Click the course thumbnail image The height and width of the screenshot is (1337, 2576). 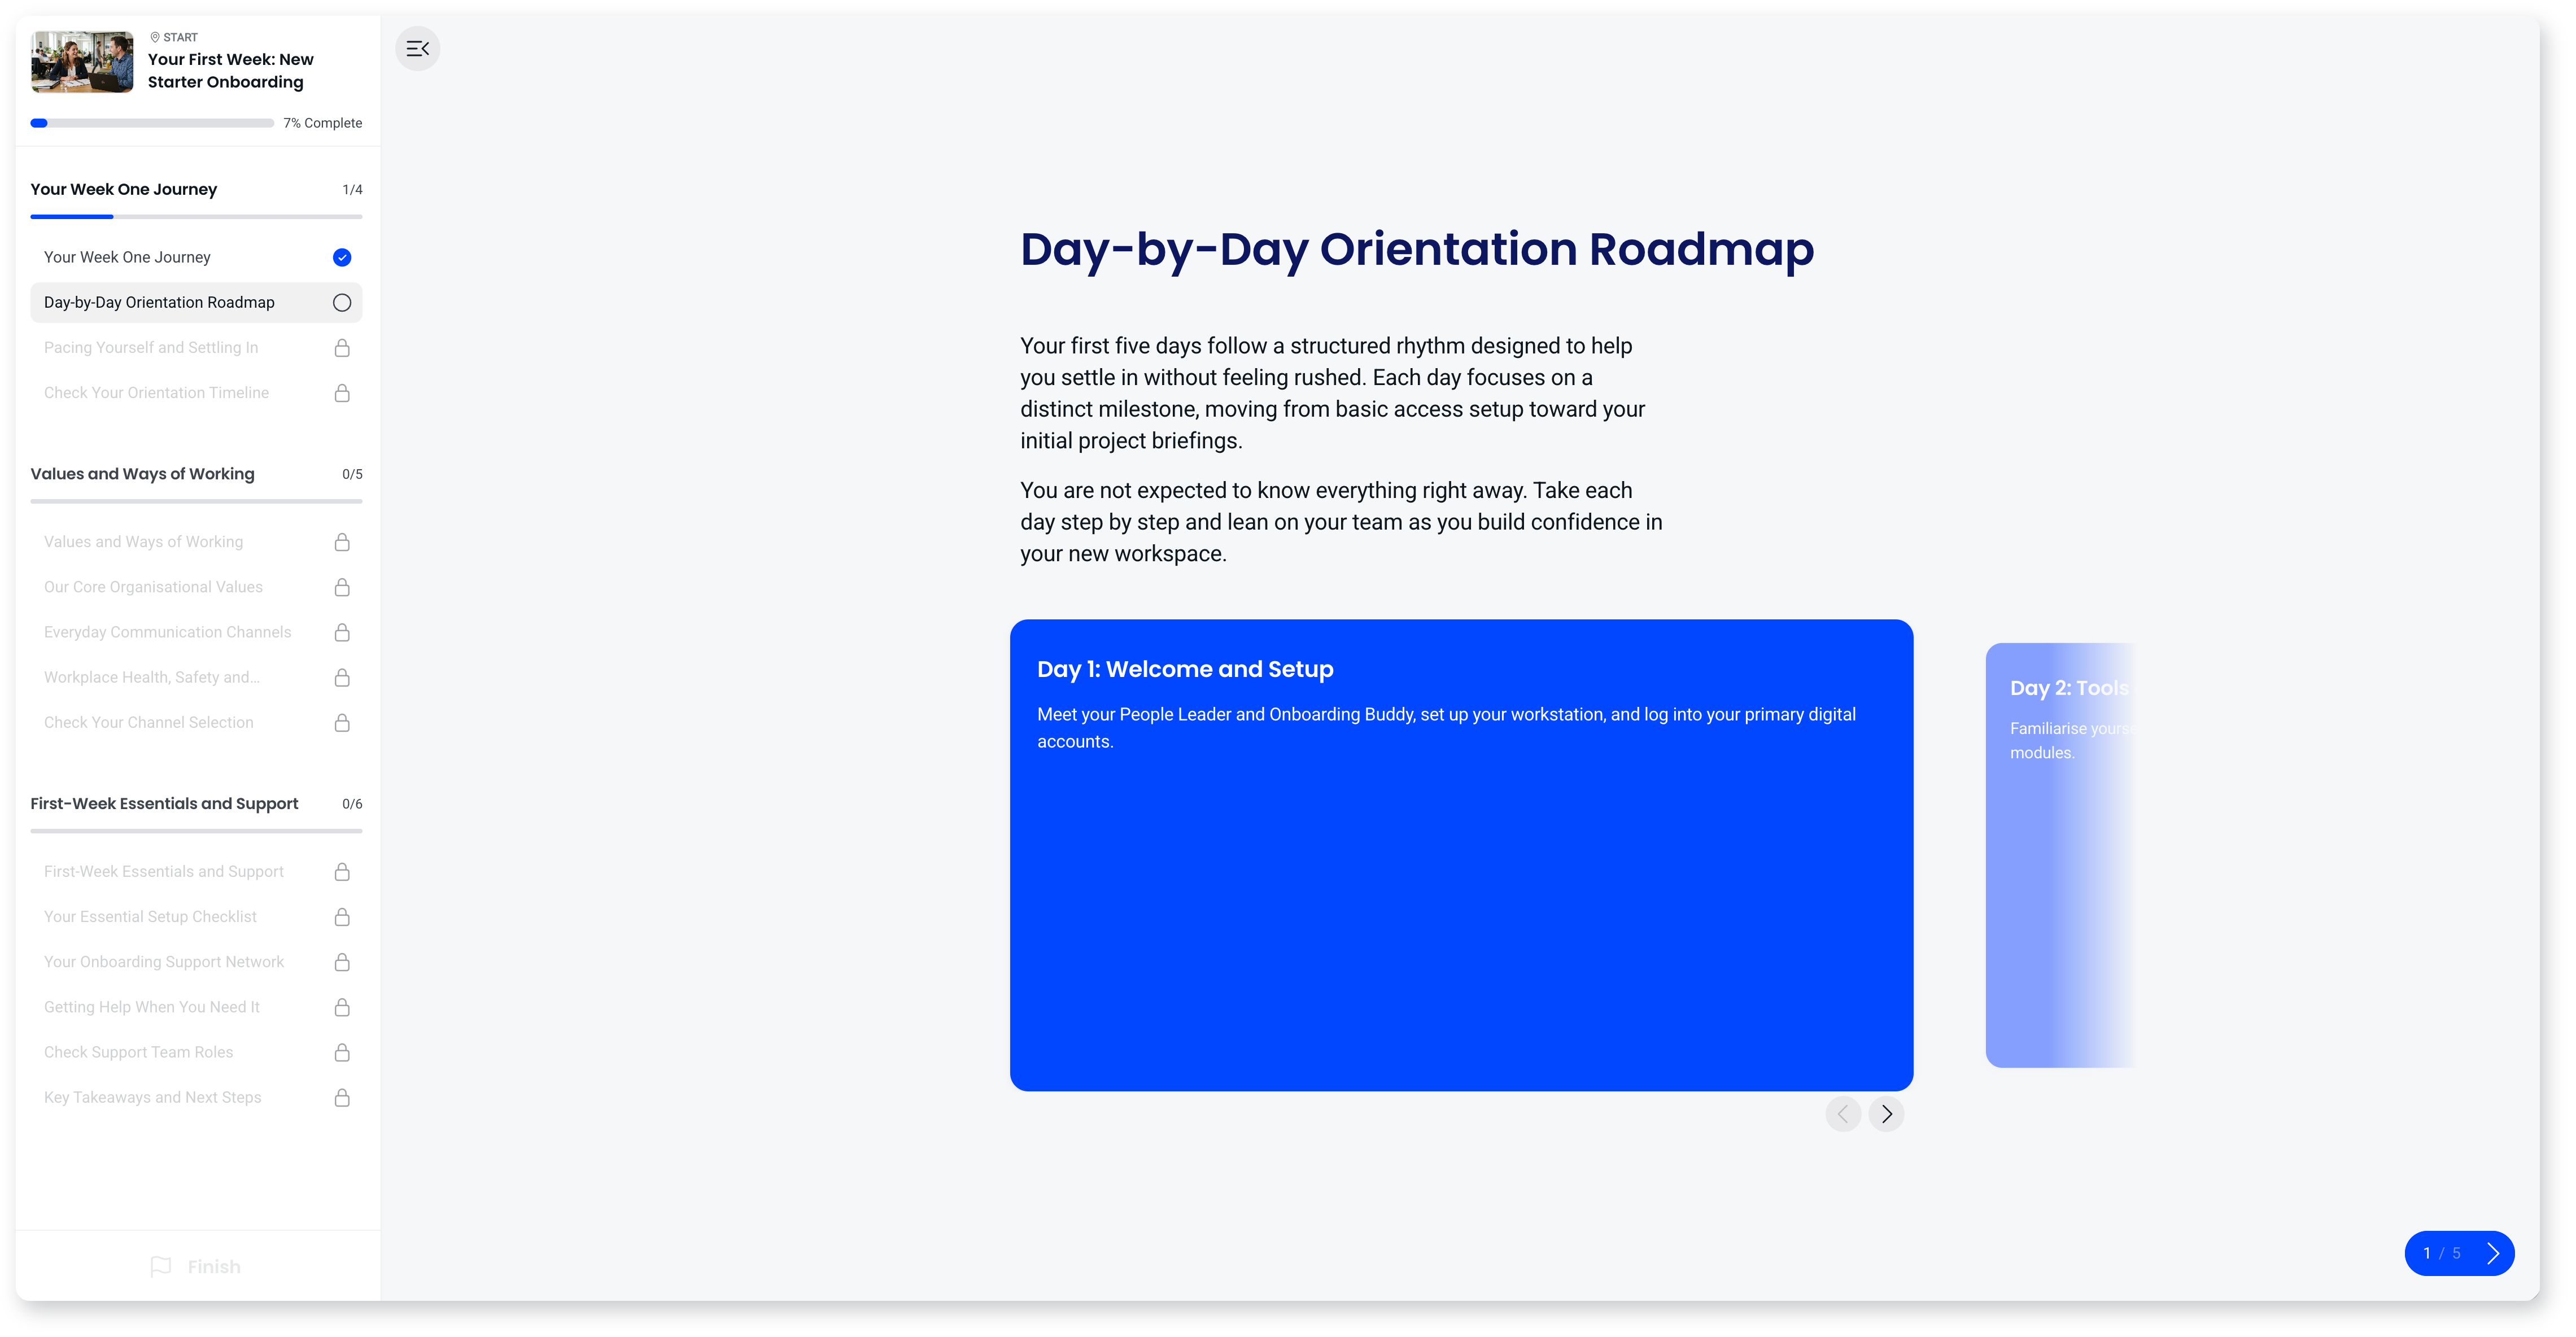pyautogui.click(x=82, y=62)
